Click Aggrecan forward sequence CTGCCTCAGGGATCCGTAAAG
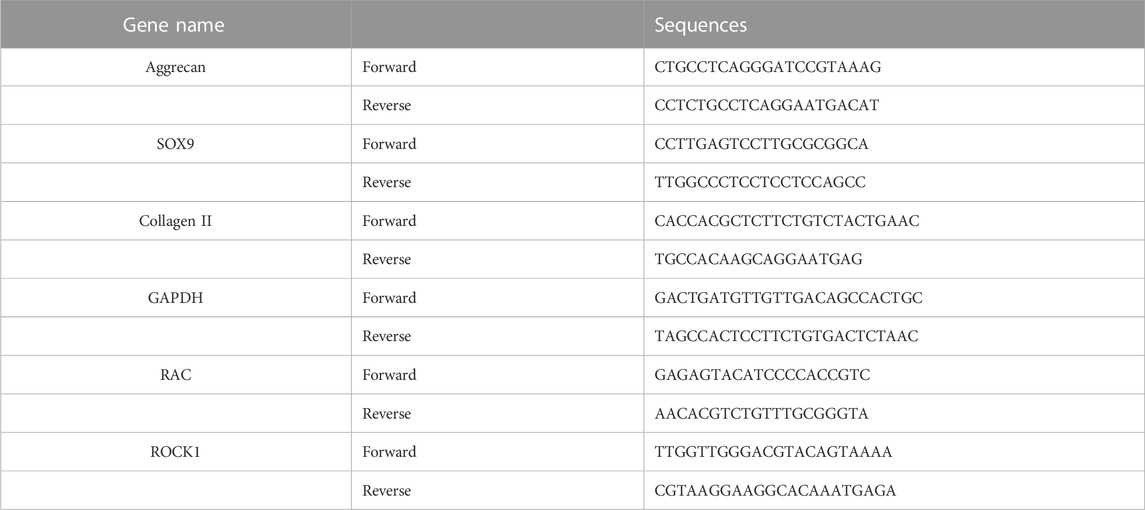The height and width of the screenshot is (510, 1145). tap(767, 67)
